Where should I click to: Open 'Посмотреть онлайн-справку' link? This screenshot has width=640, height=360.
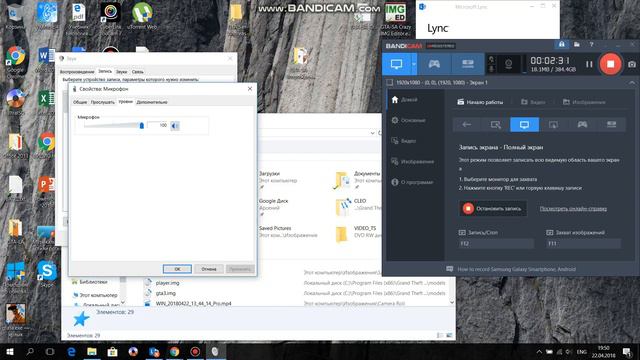click(573, 209)
